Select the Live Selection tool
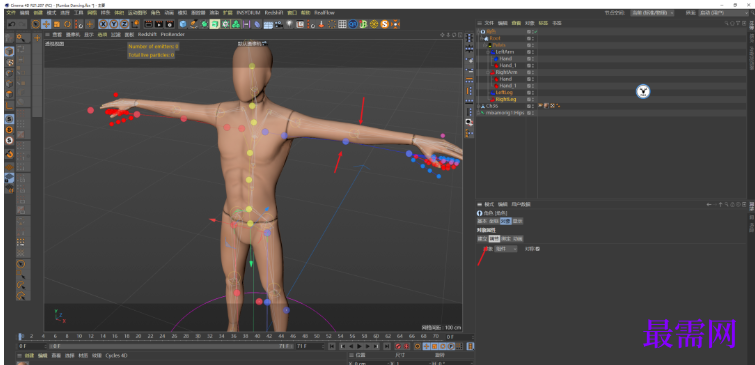The width and height of the screenshot is (755, 365). [x=36, y=24]
